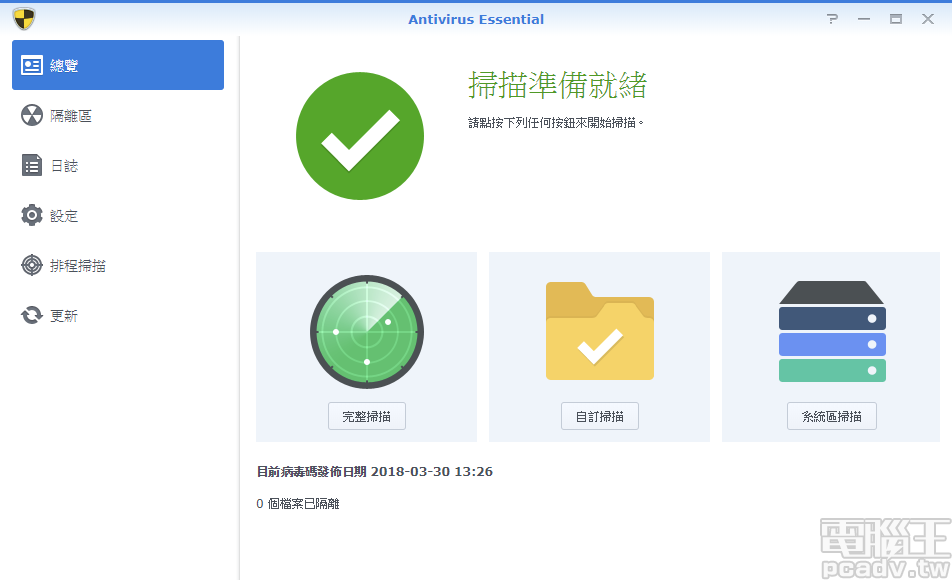Click the 設定 settings gear icon
Viewport: 952px width, 580px height.
click(30, 215)
